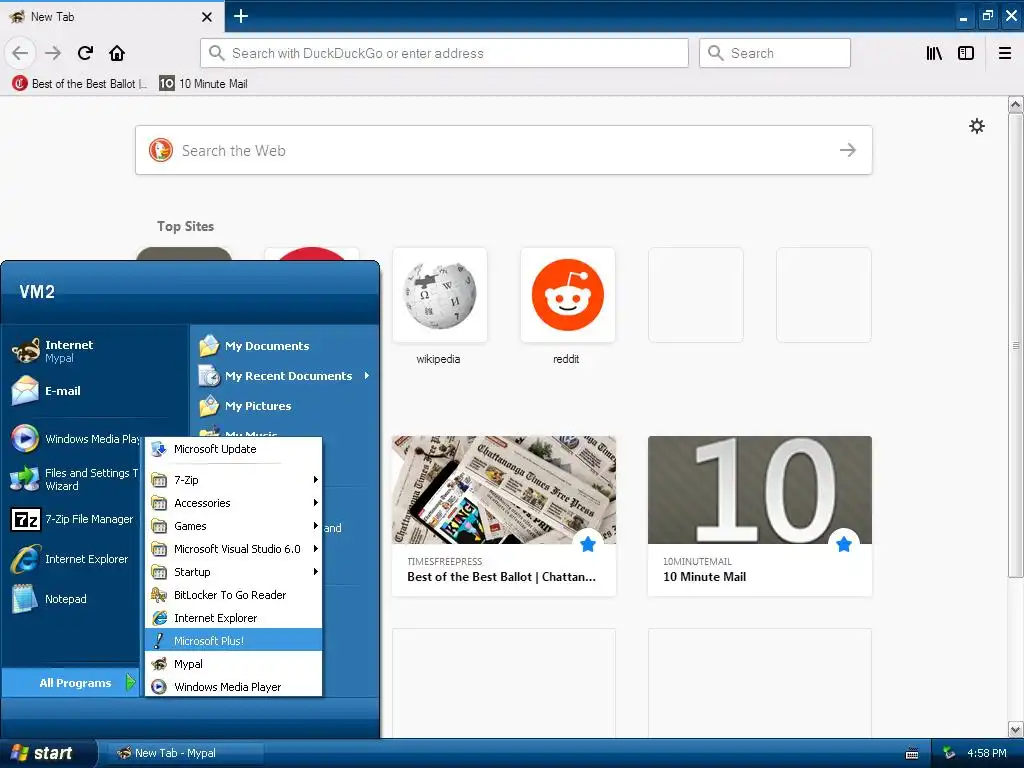Open the Library bookshelf icon
The width and height of the screenshot is (1024, 768).
934,53
